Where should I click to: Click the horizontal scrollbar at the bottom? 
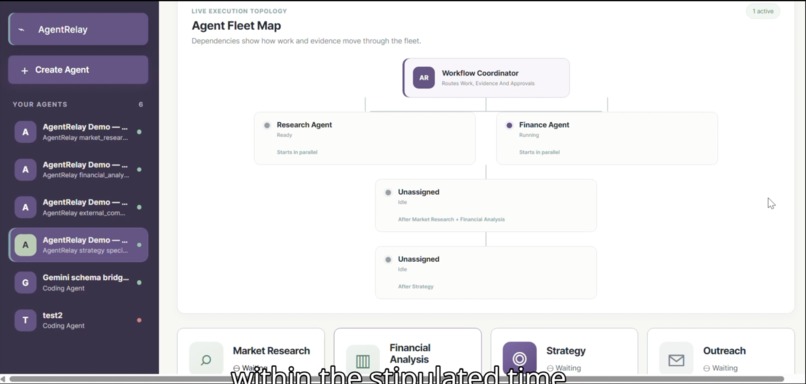(x=397, y=379)
